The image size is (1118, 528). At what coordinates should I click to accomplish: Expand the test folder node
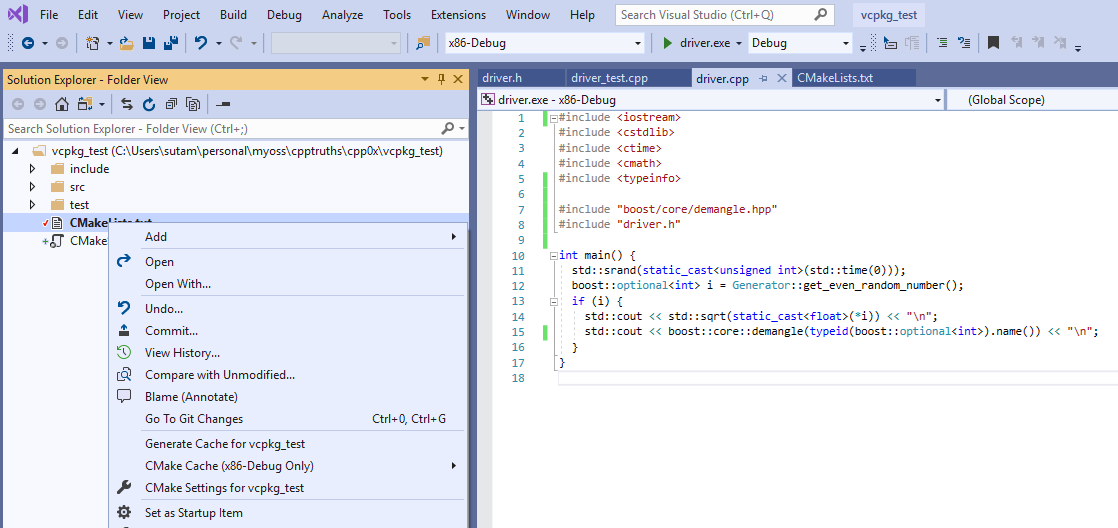click(x=32, y=205)
